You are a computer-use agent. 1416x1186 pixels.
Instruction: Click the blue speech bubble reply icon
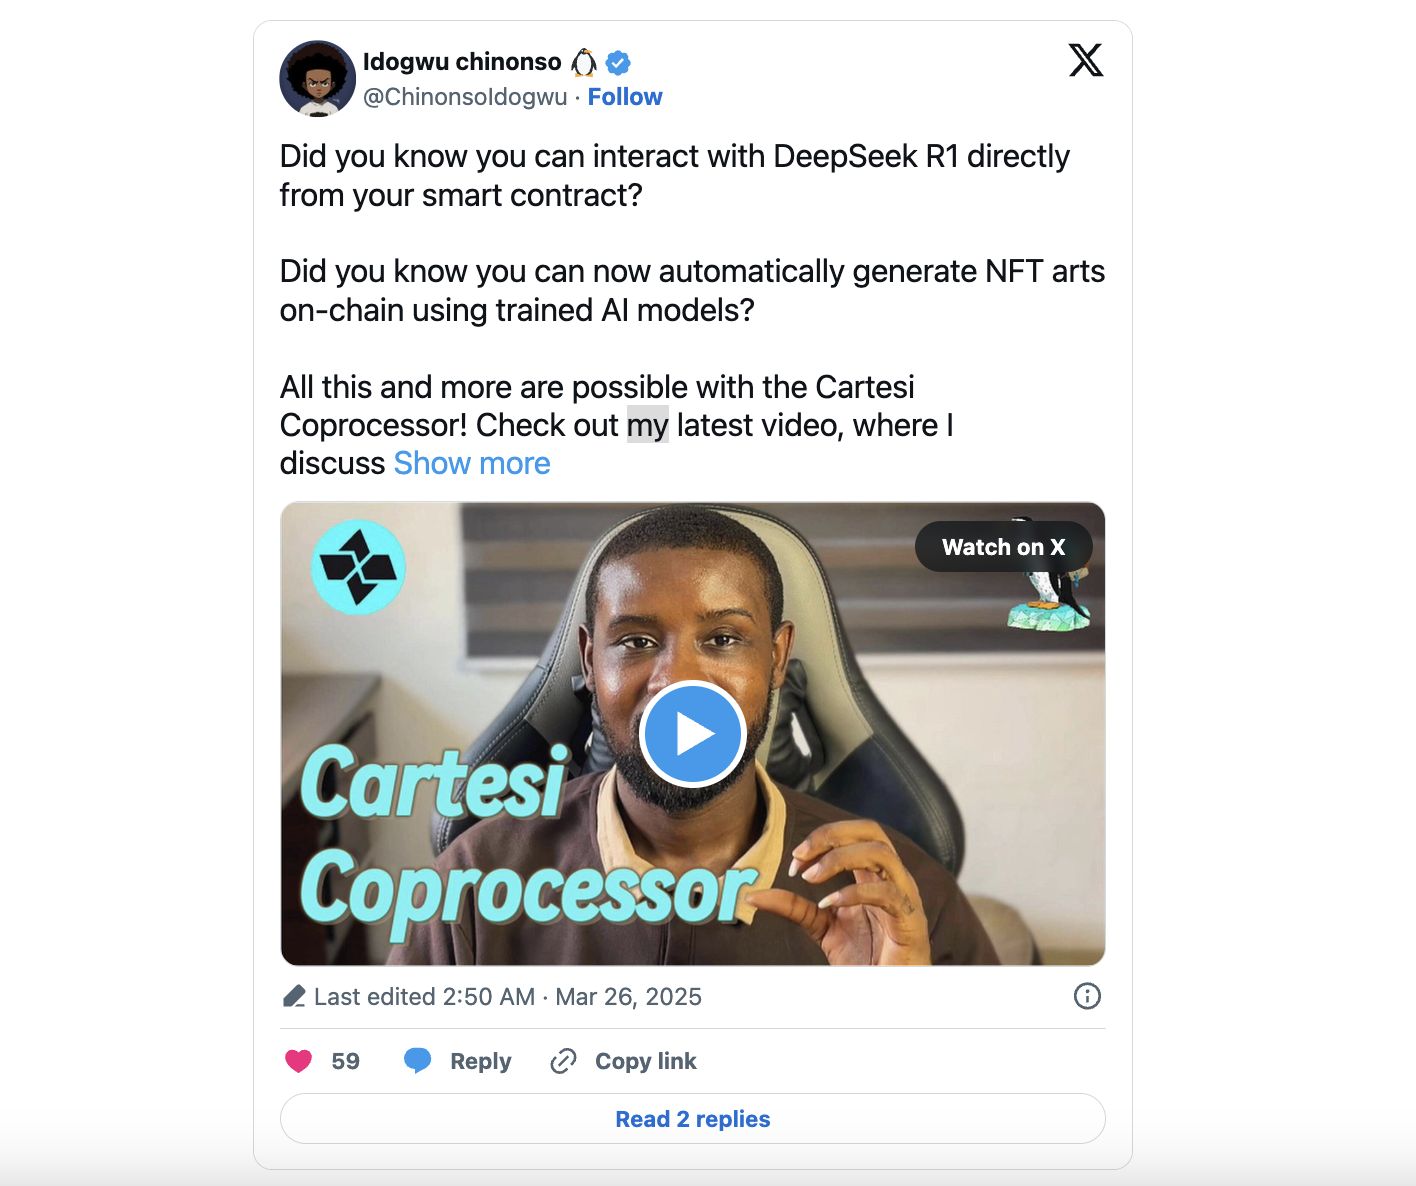tap(418, 1061)
